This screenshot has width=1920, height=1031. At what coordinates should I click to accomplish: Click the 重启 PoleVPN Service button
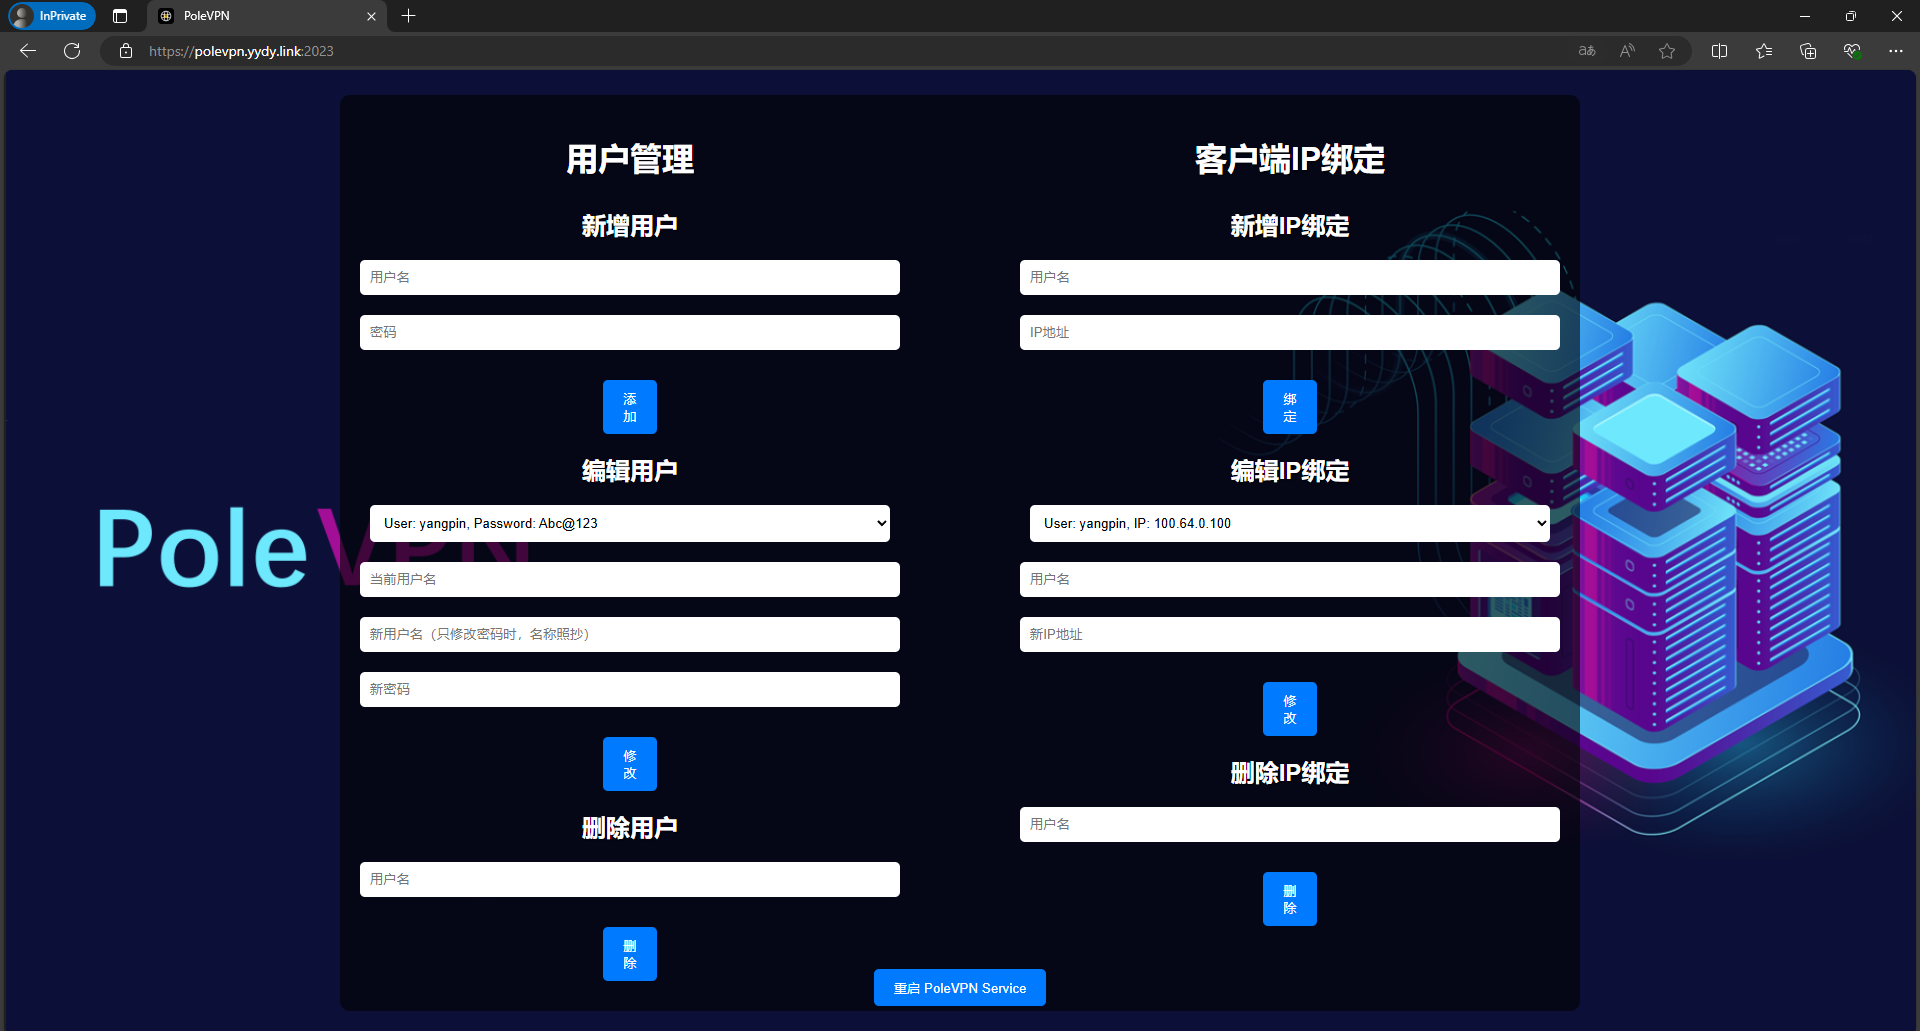[x=960, y=988]
